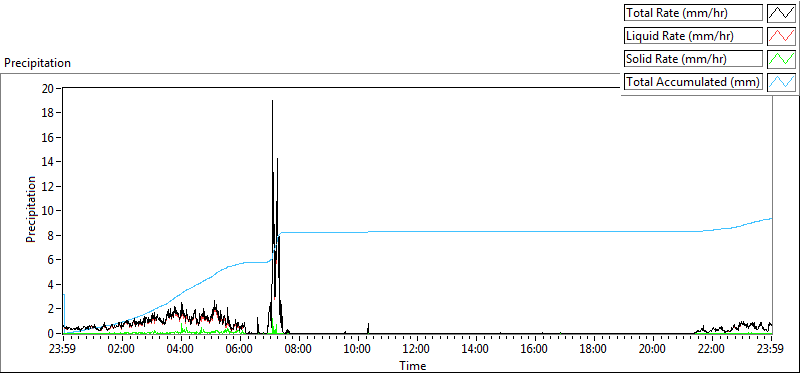Open the blue Total Accumulated plot style icon

click(782, 82)
